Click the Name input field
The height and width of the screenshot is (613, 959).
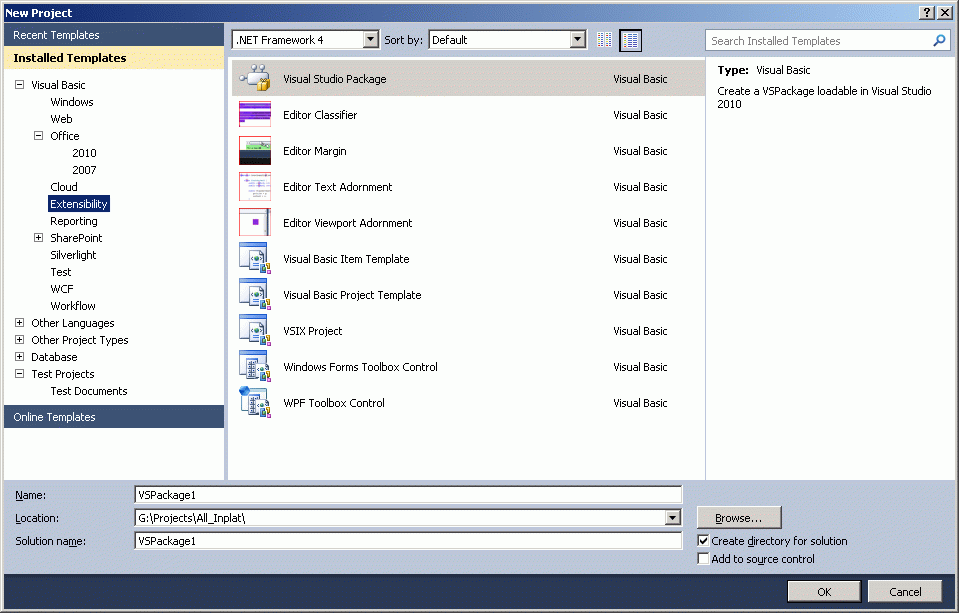pos(408,494)
